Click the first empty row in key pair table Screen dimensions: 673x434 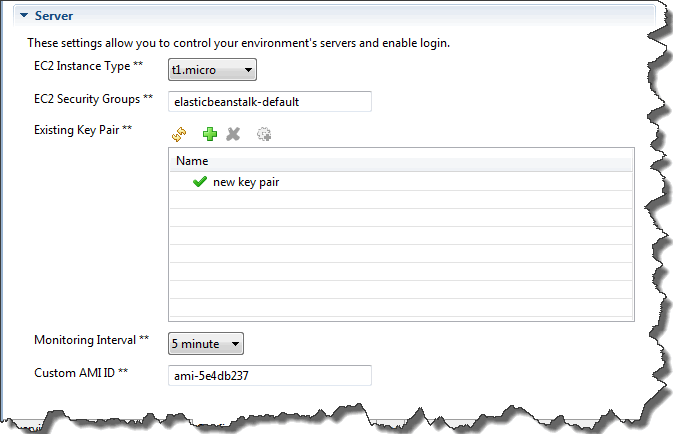[x=400, y=200]
